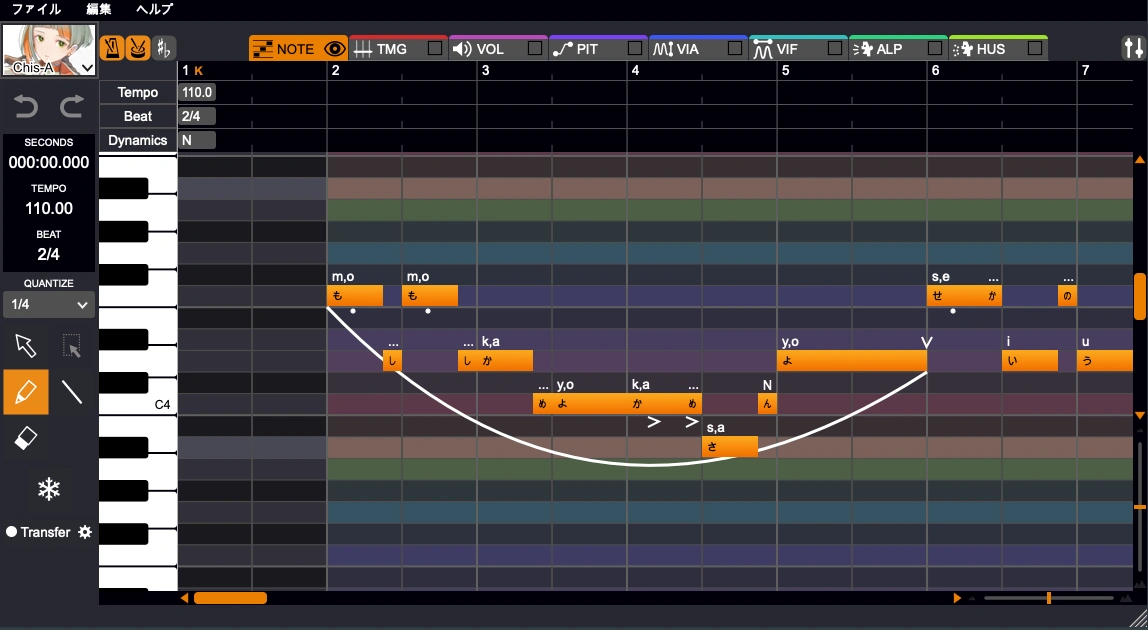The height and width of the screenshot is (630, 1148).
Task: Check the ALP checkbox
Action: pyautogui.click(x=935, y=48)
